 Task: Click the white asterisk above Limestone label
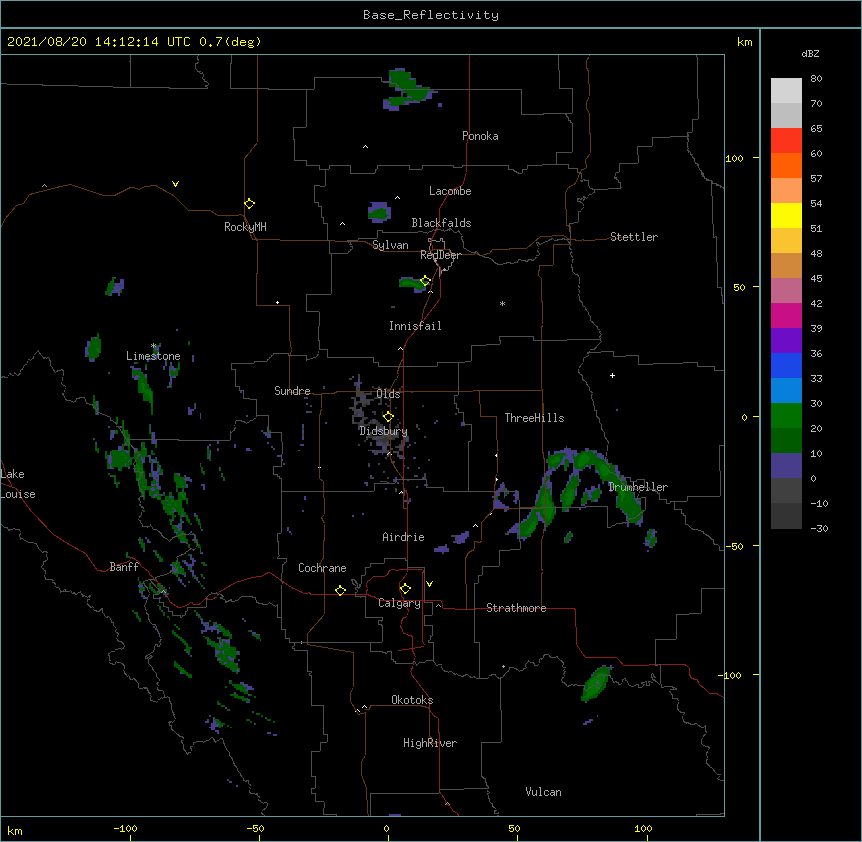[154, 346]
